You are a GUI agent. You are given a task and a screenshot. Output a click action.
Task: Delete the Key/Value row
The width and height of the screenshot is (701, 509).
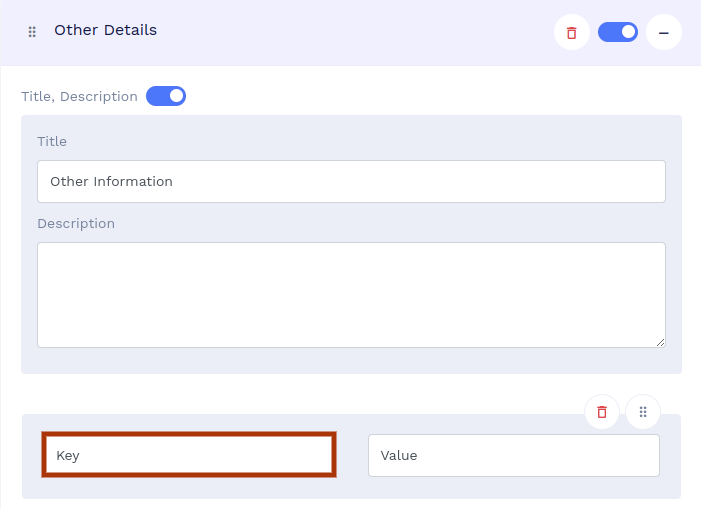(x=602, y=411)
